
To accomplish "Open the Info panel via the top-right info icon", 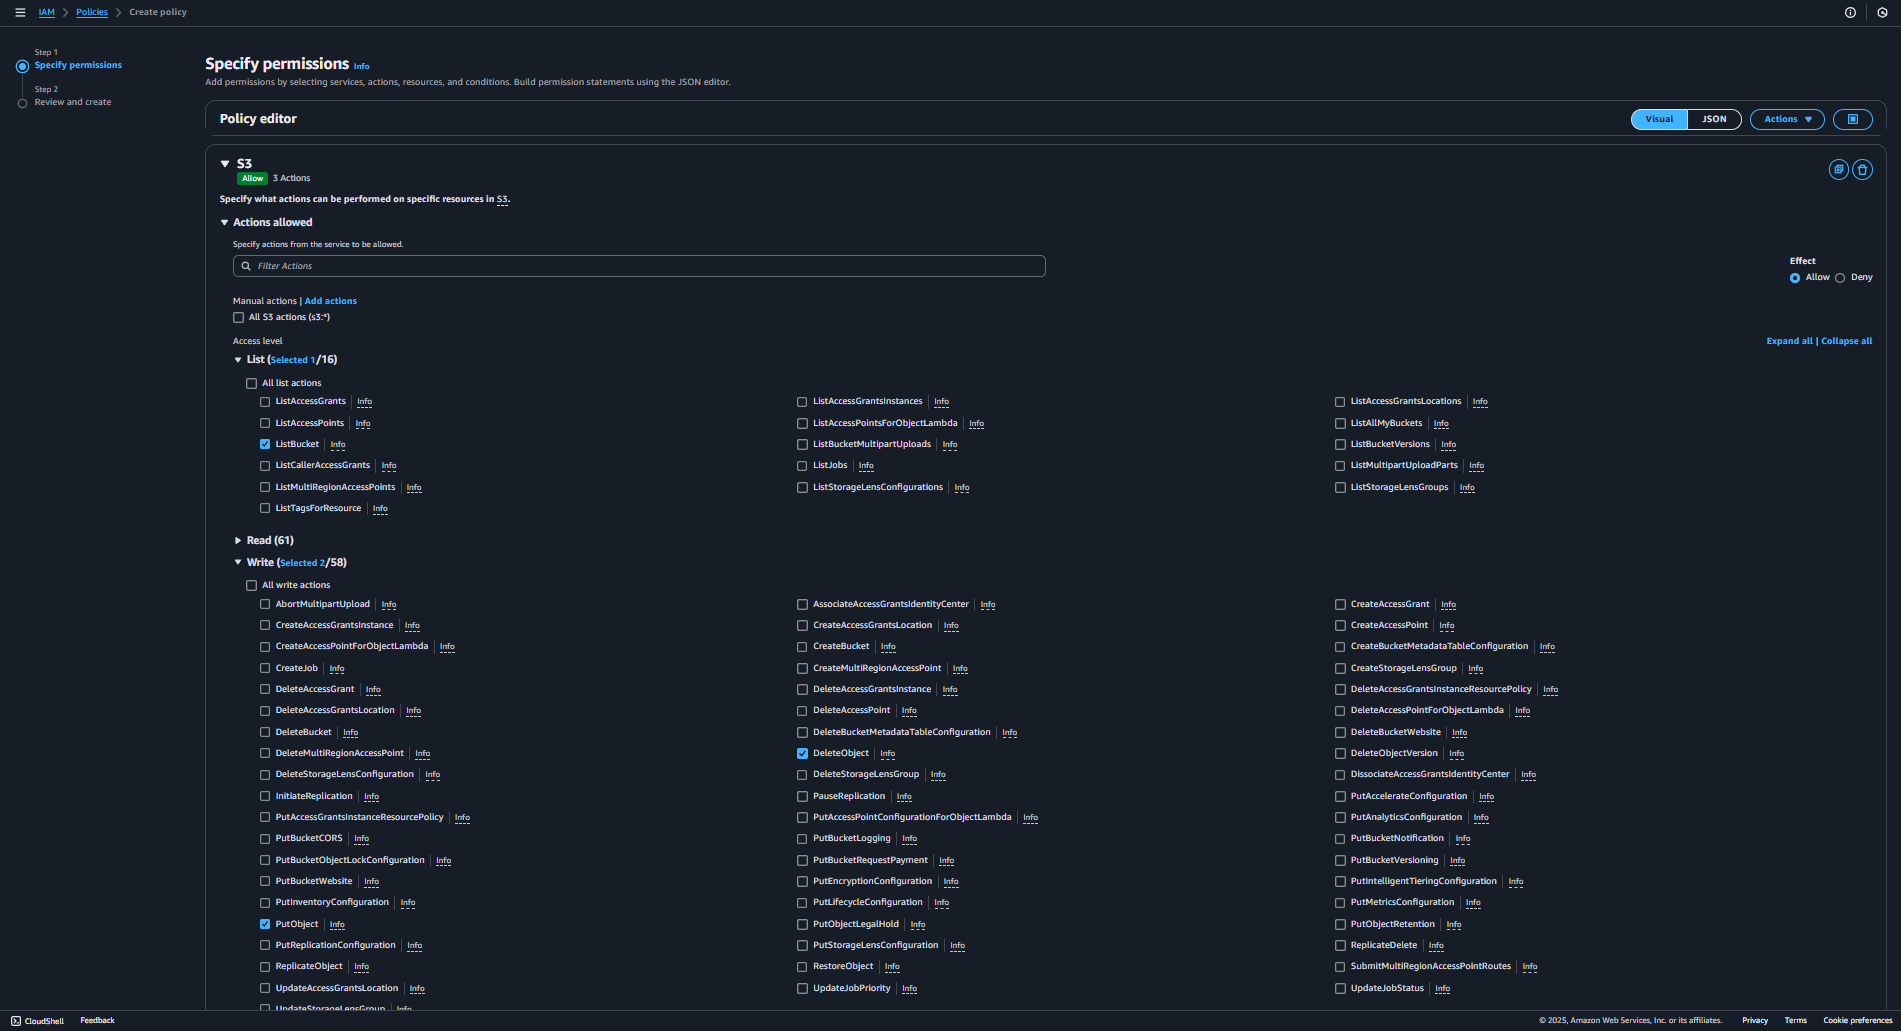I will click(x=1849, y=12).
